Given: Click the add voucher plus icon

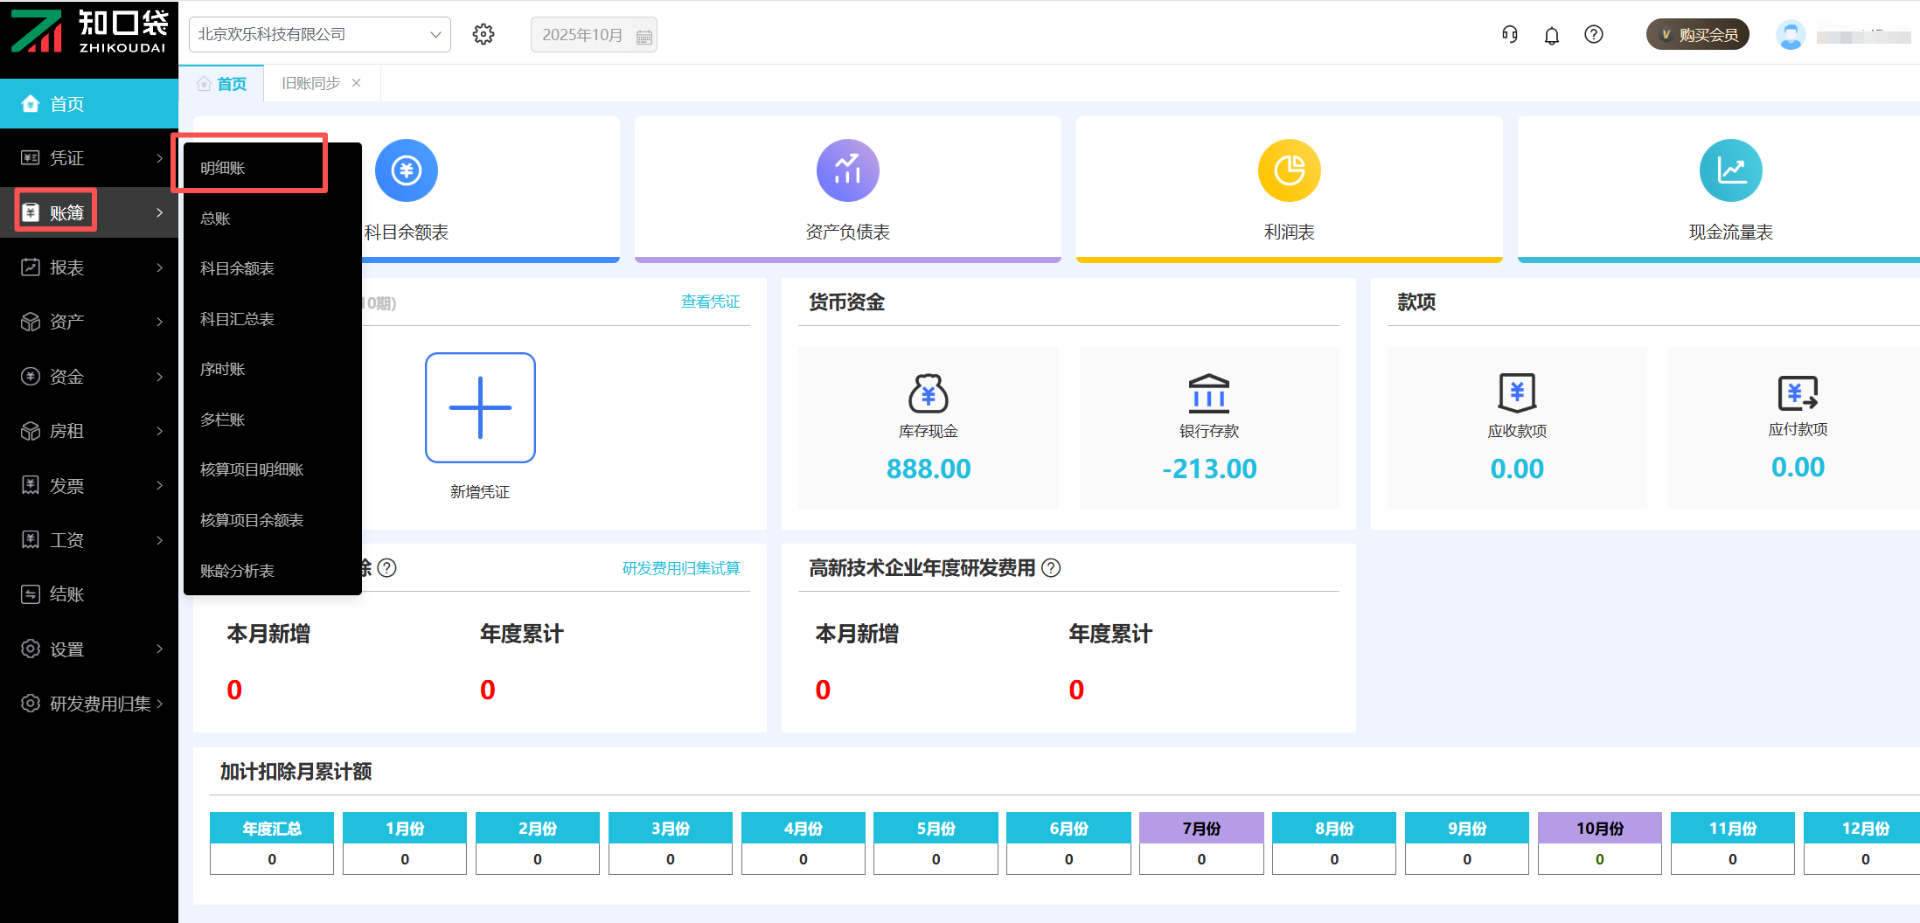Looking at the screenshot, I should pyautogui.click(x=480, y=407).
